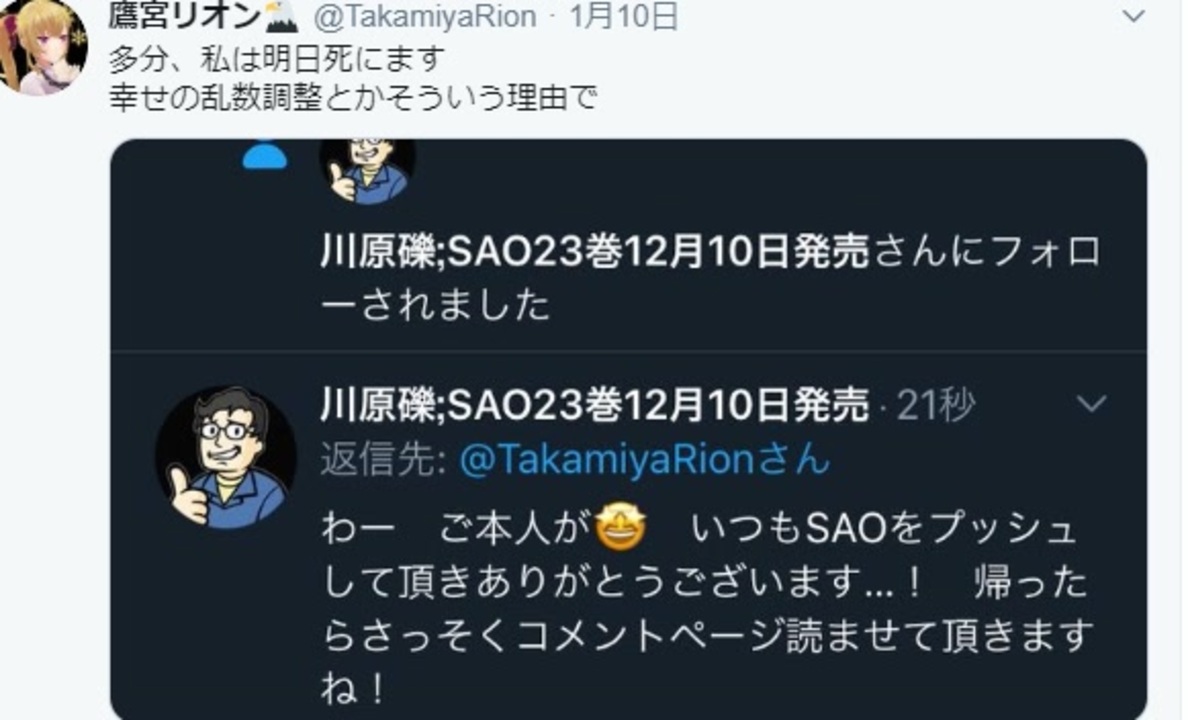
Task: Click the tweet line 幸せの乱数調整とかそういう理由で
Action: click(353, 98)
